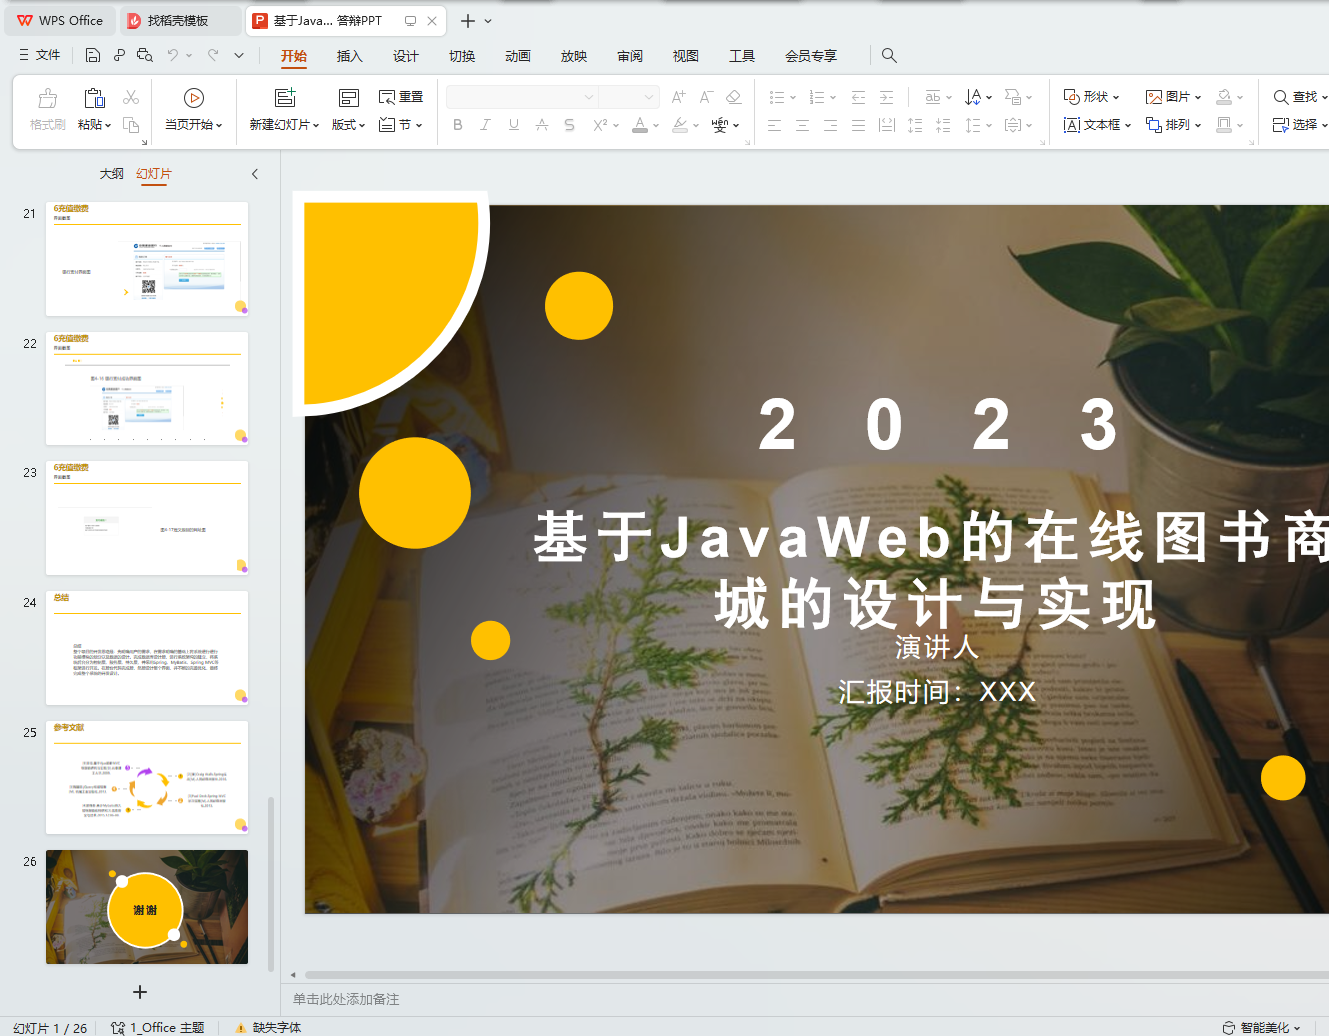Click the Reset (重置) button
1329x1036 pixels.
click(401, 97)
